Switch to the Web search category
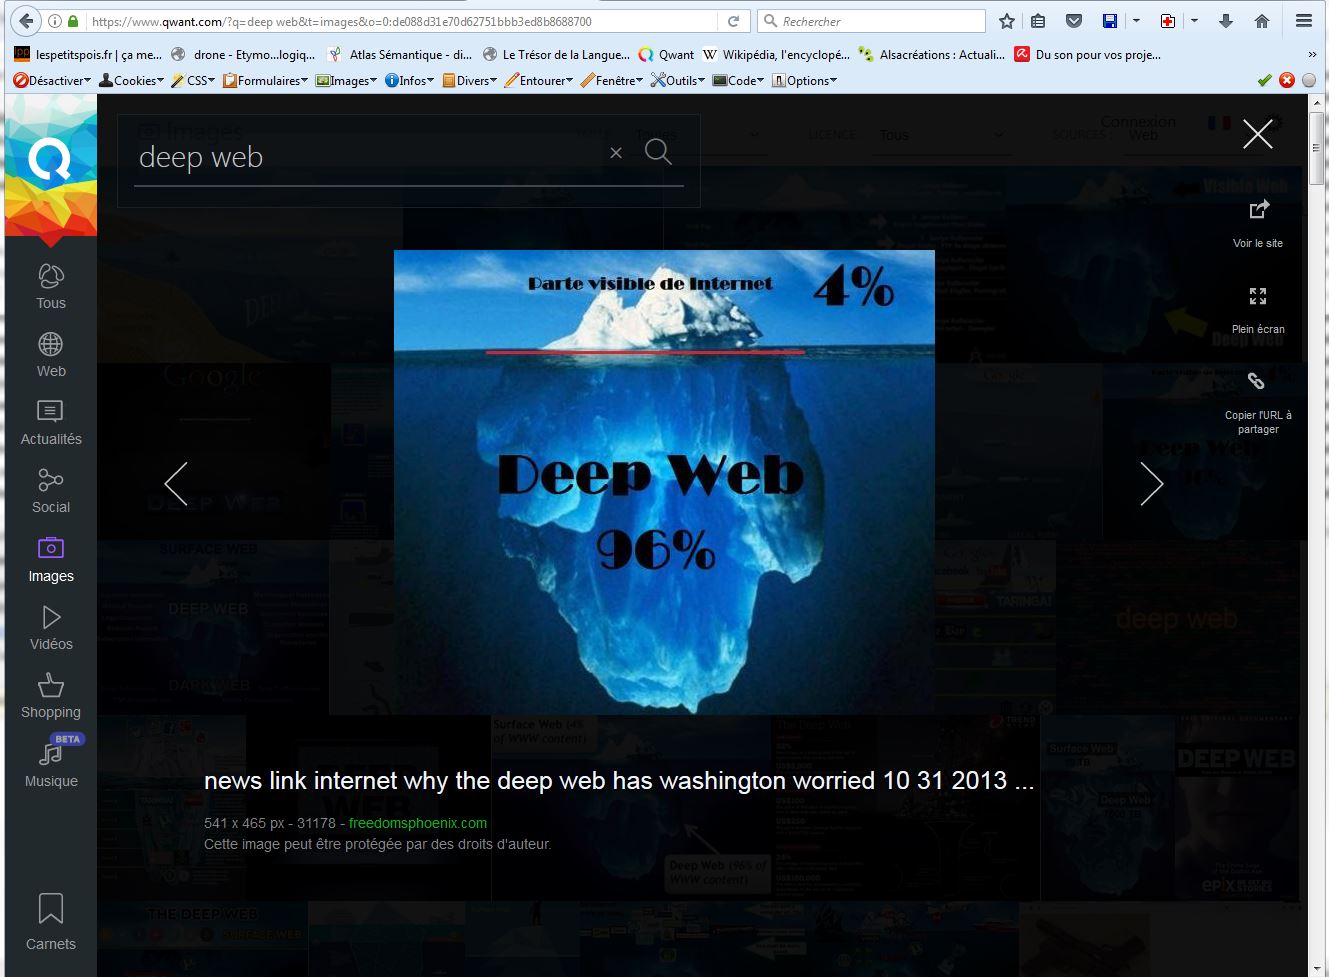Image resolution: width=1329 pixels, height=977 pixels. tap(51, 356)
